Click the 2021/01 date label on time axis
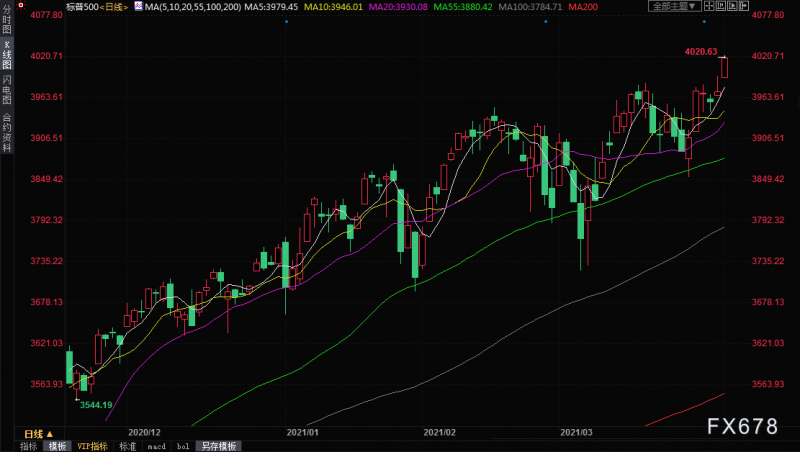800x452 pixels. 303,432
